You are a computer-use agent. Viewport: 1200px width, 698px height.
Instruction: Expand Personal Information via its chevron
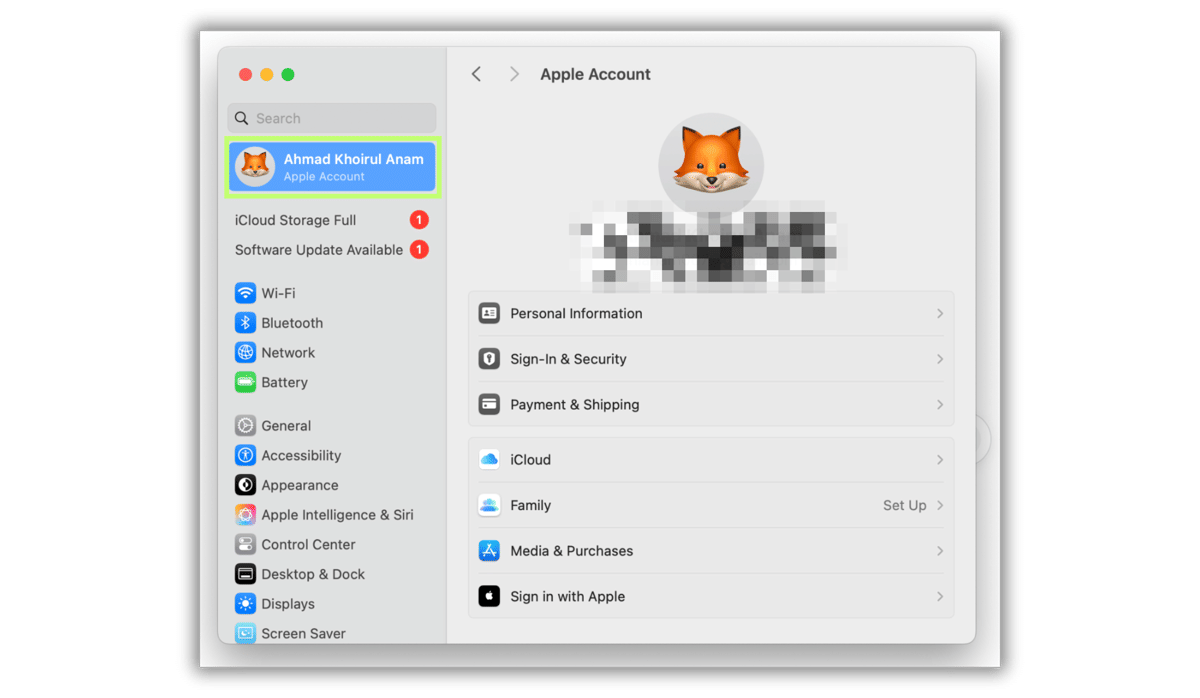click(x=940, y=313)
